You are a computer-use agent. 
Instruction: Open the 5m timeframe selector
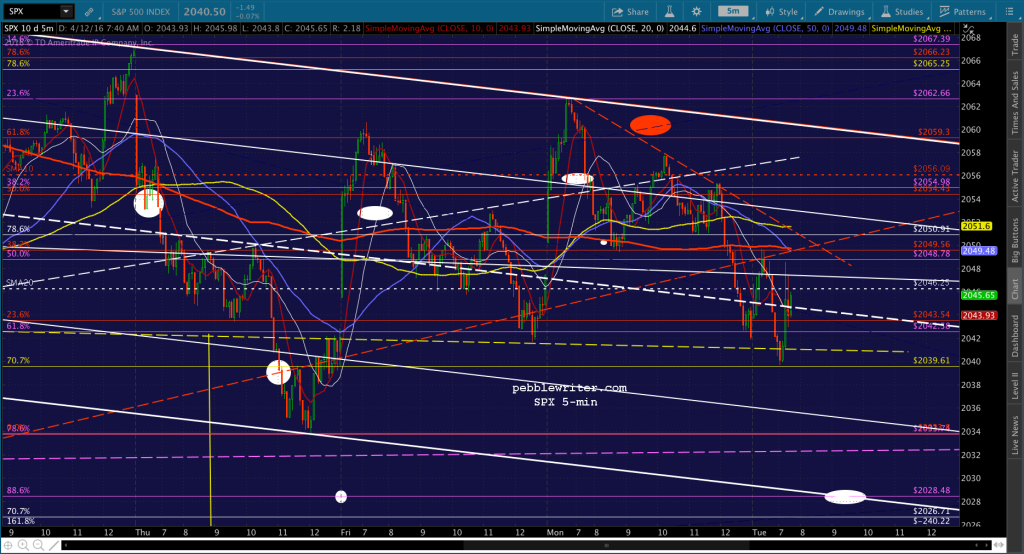click(733, 11)
